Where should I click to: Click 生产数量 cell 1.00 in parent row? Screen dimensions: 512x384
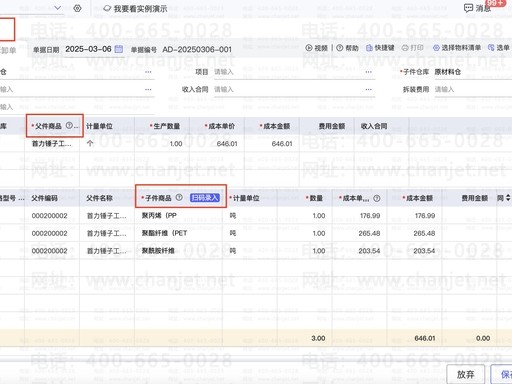(x=176, y=144)
